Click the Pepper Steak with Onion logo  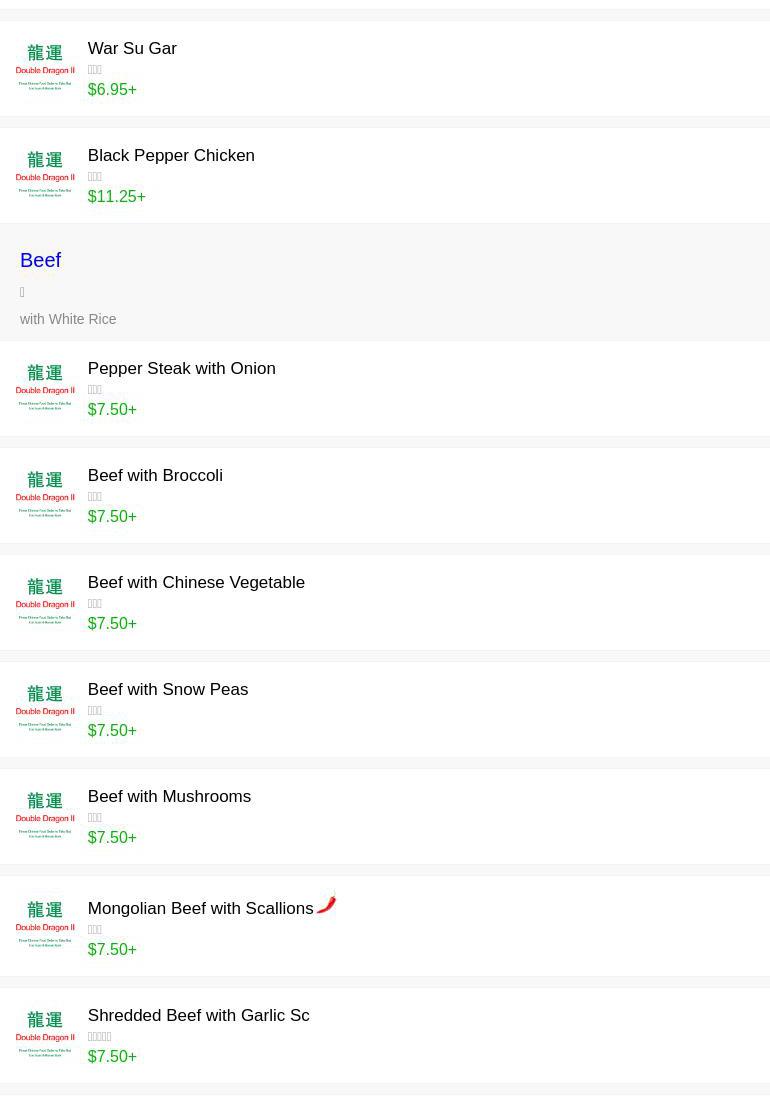click(45, 388)
